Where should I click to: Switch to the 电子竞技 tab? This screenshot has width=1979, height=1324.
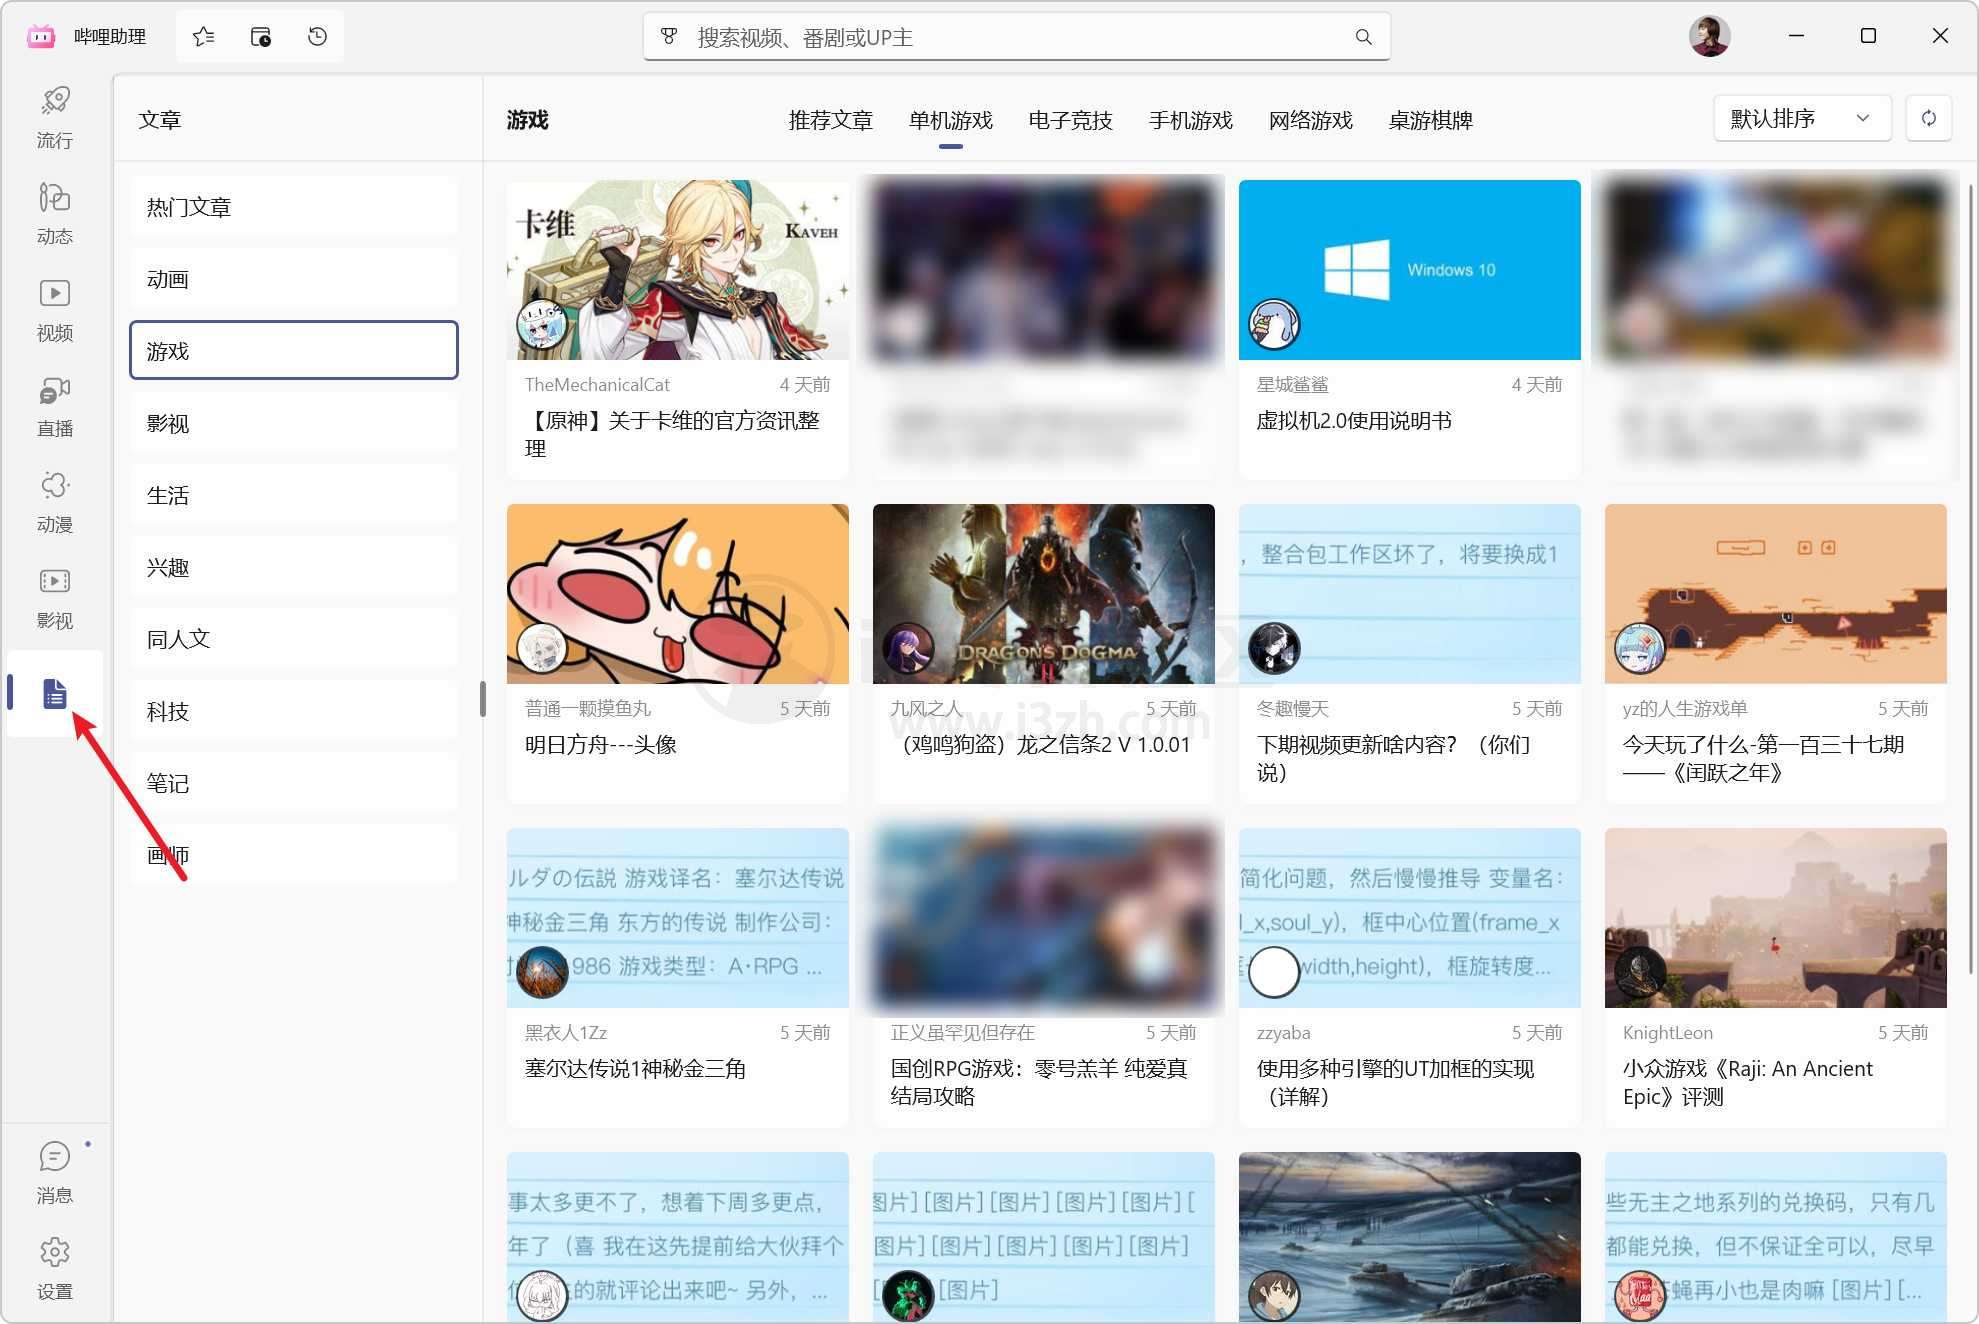pos(1070,120)
